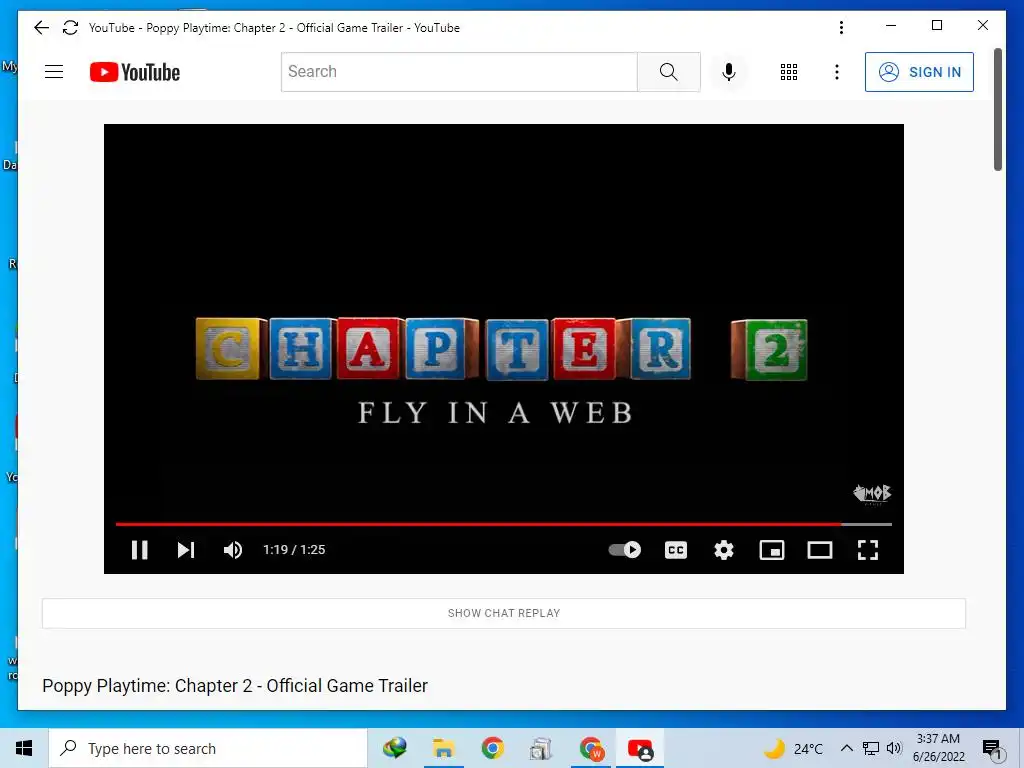
Task: Open the 24°C weather widget
Action: 793,748
